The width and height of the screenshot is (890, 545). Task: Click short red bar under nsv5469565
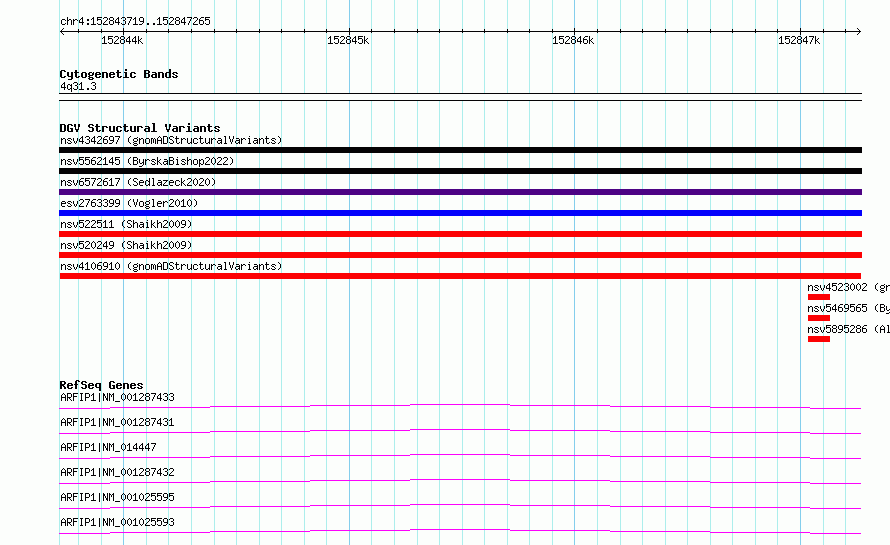point(819,318)
